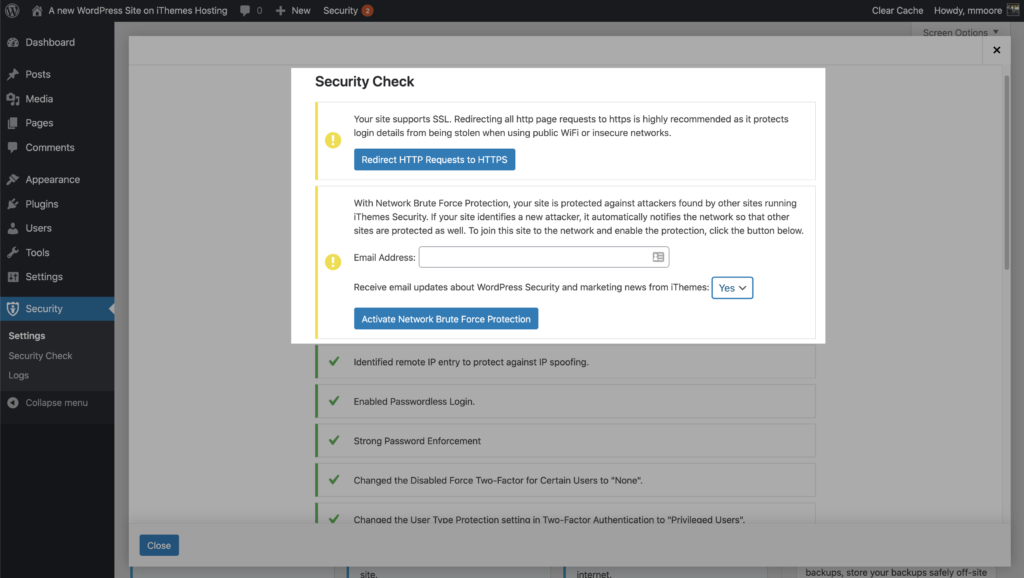The image size is (1024, 578).
Task: Click the home icon for the site
Action: tap(37, 10)
